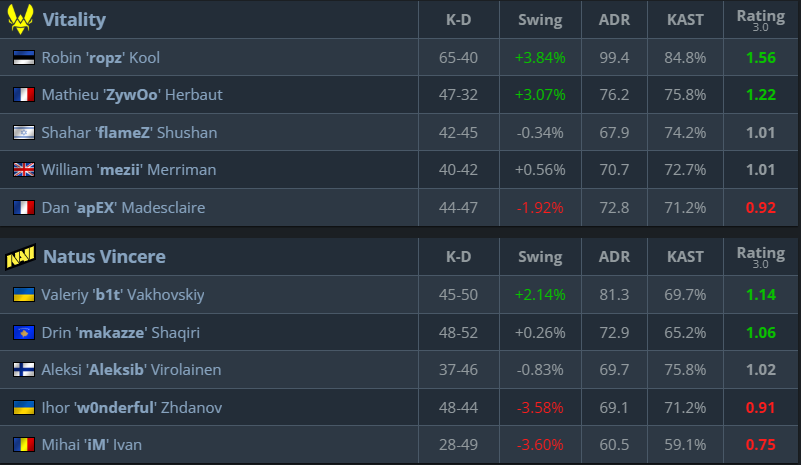The height and width of the screenshot is (465, 801).
Task: Click the Romanian flag beside iM
Action: click(x=23, y=445)
